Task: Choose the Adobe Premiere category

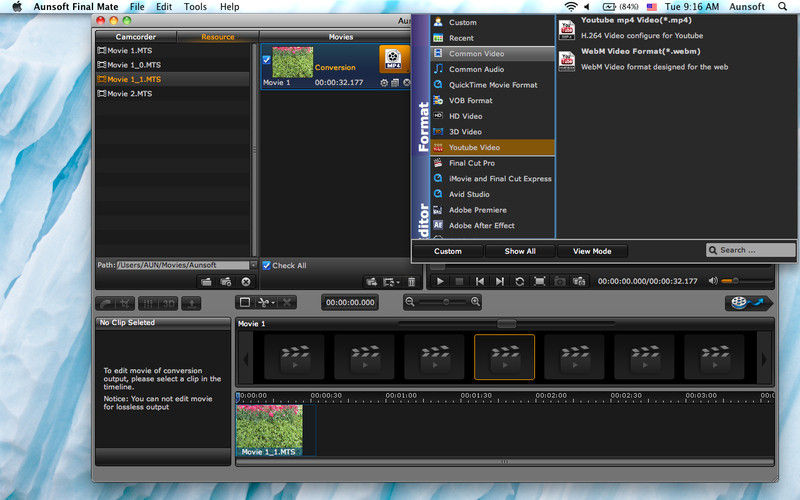Action: click(492, 210)
